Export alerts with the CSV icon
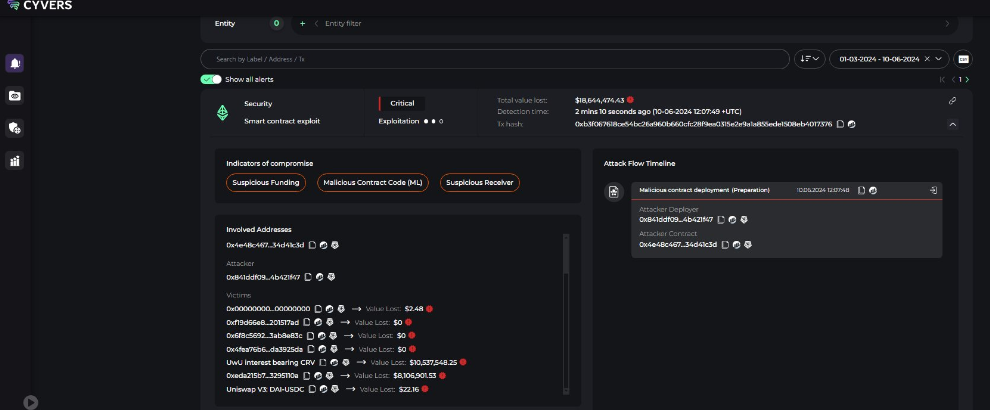The image size is (990, 410). 963,59
